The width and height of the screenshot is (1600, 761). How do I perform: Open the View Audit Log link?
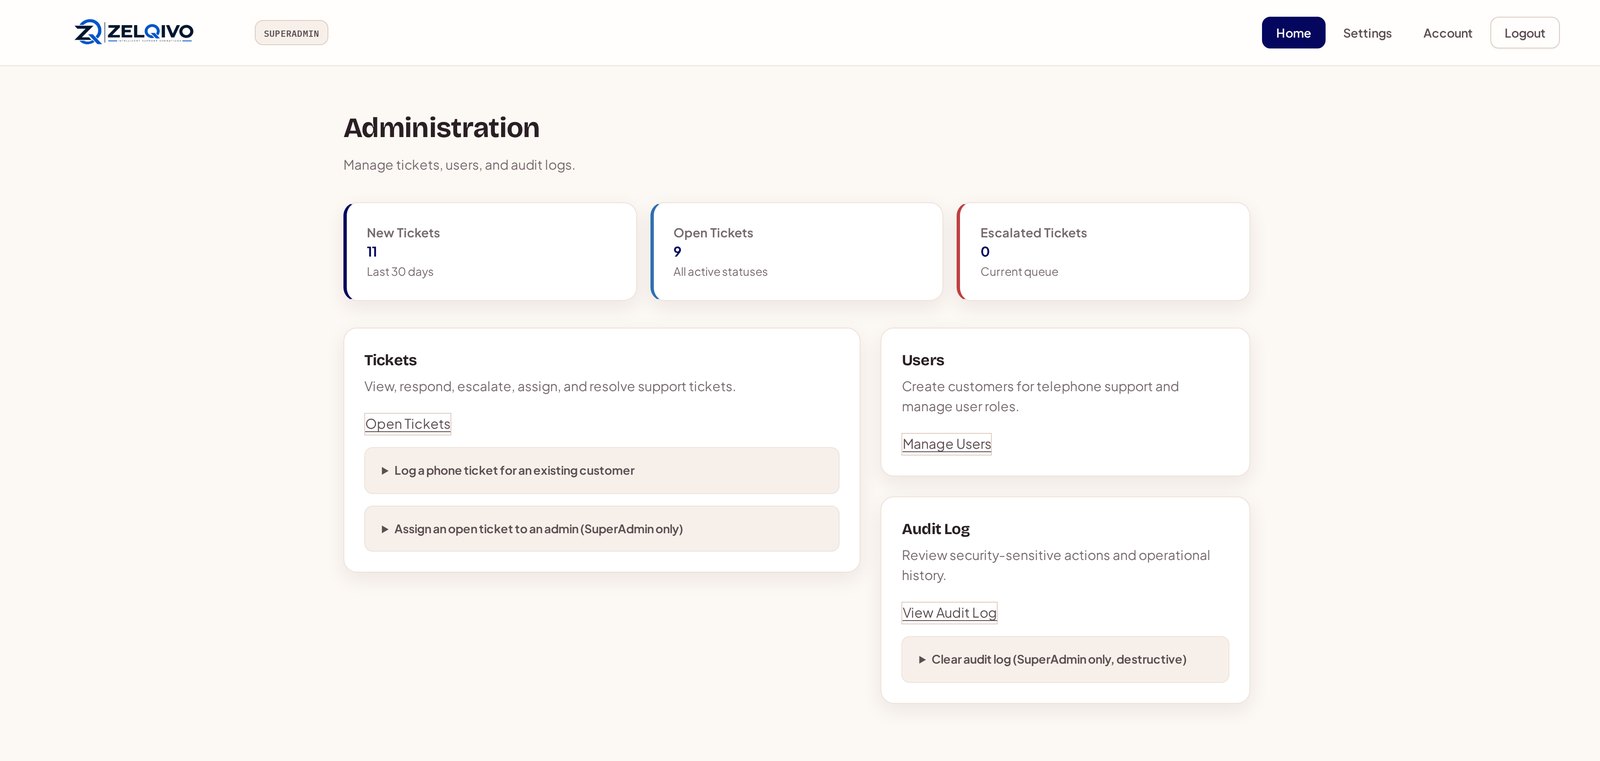pyautogui.click(x=949, y=613)
